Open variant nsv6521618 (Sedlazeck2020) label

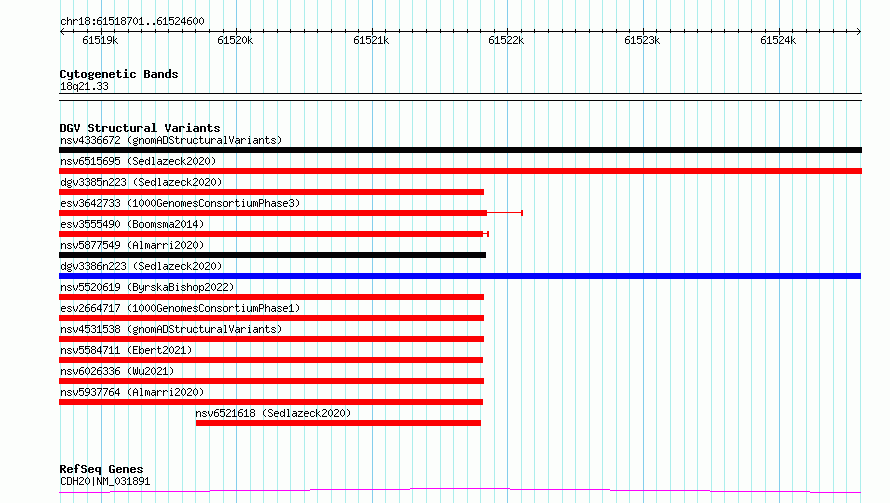(273, 413)
